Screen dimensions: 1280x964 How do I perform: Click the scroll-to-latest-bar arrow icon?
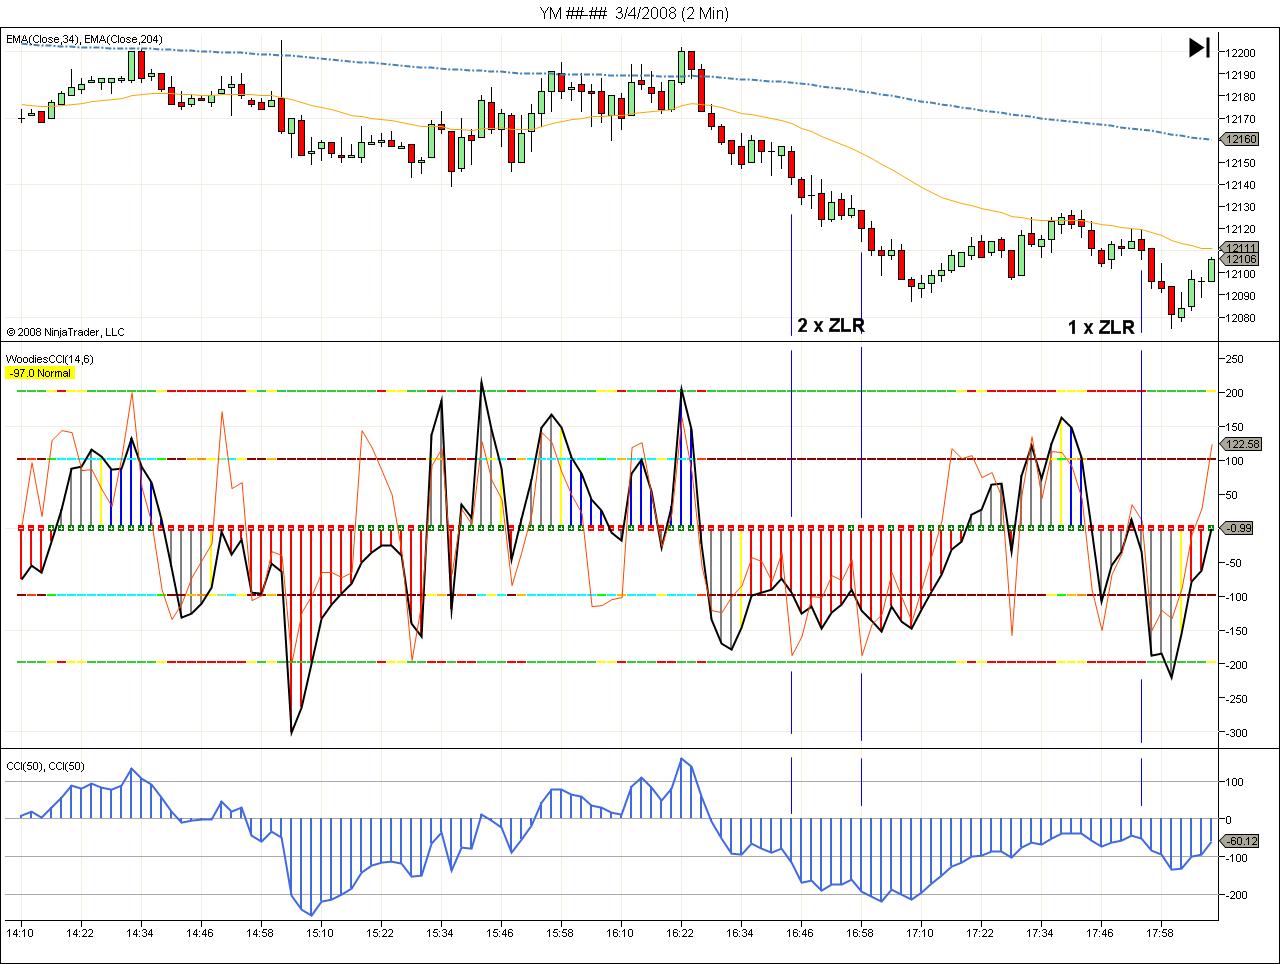coord(1199,48)
